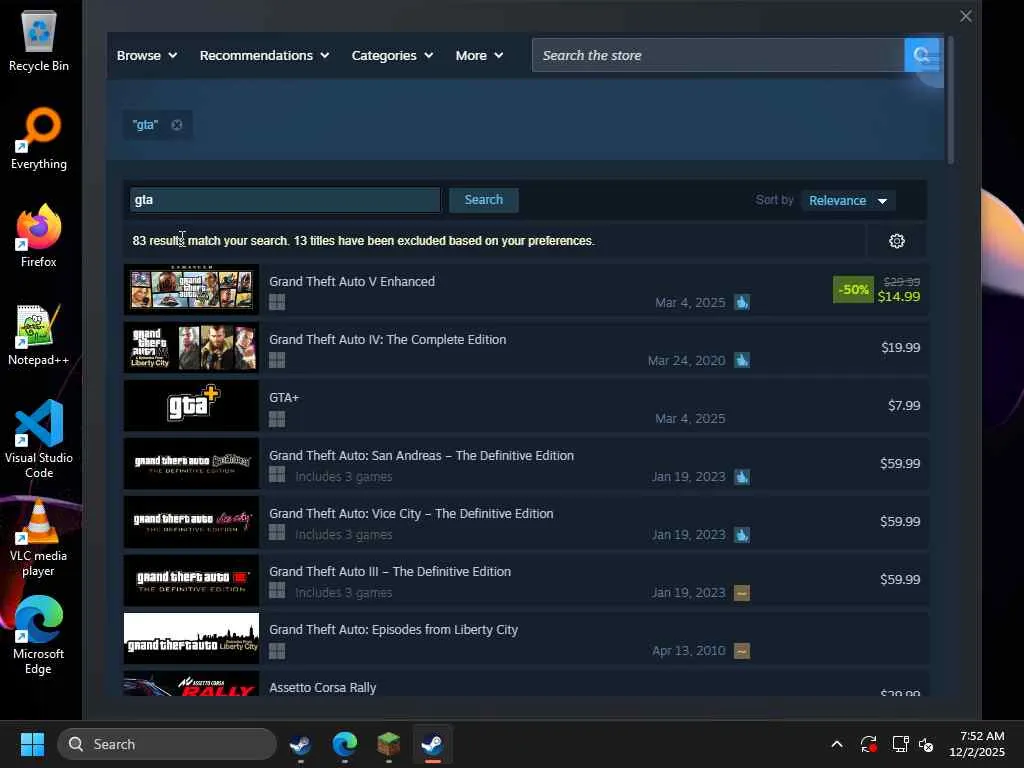This screenshot has width=1024, height=768.
Task: Expand the Recommendations menu
Action: coord(264,56)
